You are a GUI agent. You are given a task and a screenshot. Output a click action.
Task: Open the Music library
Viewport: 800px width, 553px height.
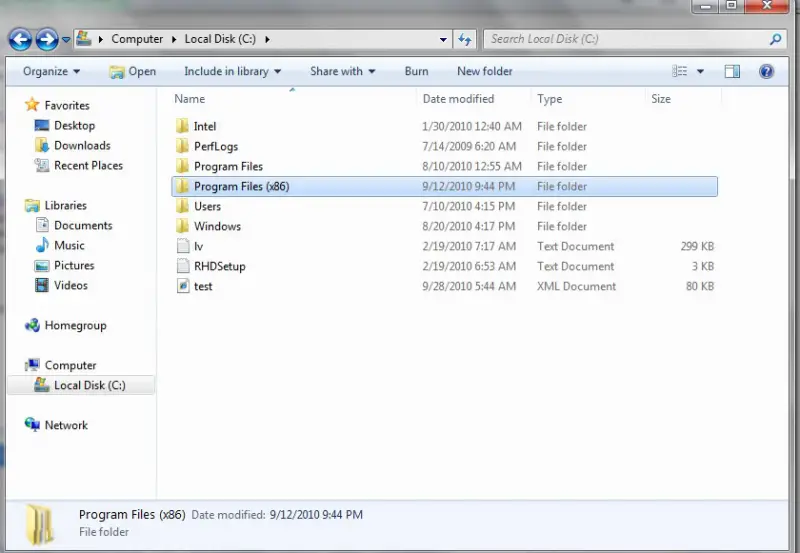69,245
